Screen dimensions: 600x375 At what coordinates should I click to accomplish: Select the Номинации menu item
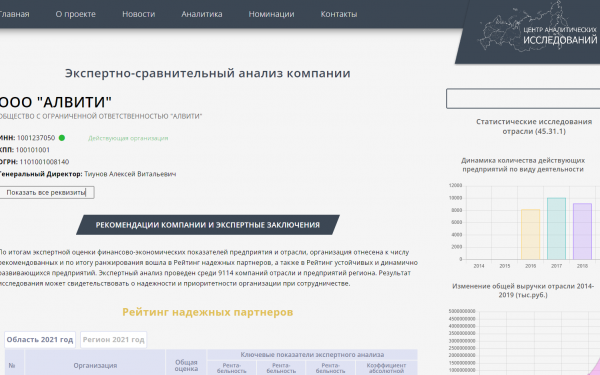[x=271, y=14]
